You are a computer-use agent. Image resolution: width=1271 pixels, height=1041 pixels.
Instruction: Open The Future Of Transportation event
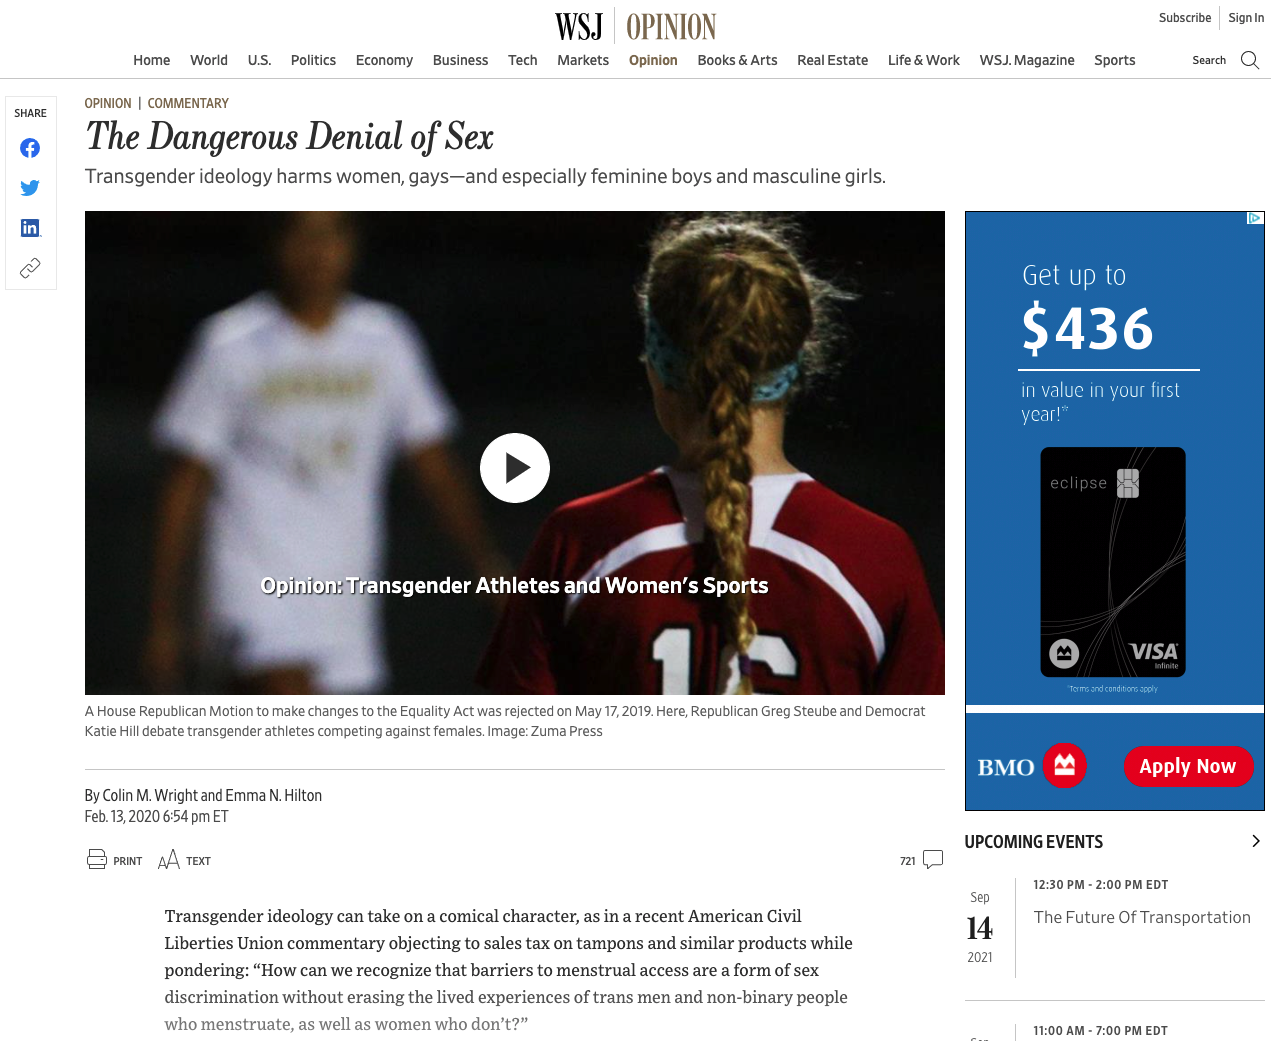[x=1142, y=917]
